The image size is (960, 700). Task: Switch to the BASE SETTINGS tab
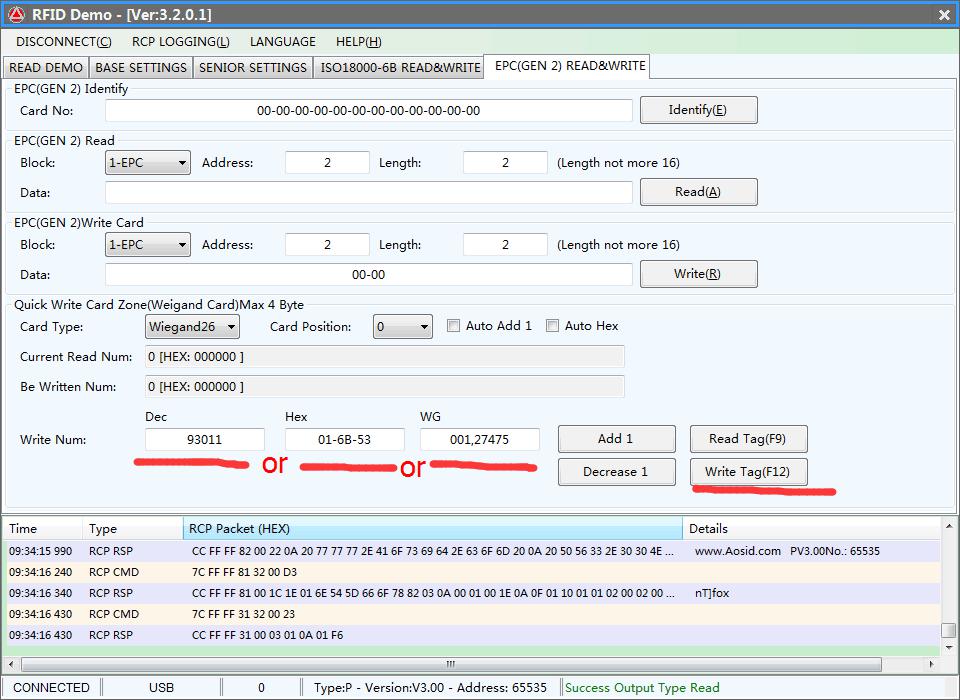(x=141, y=68)
